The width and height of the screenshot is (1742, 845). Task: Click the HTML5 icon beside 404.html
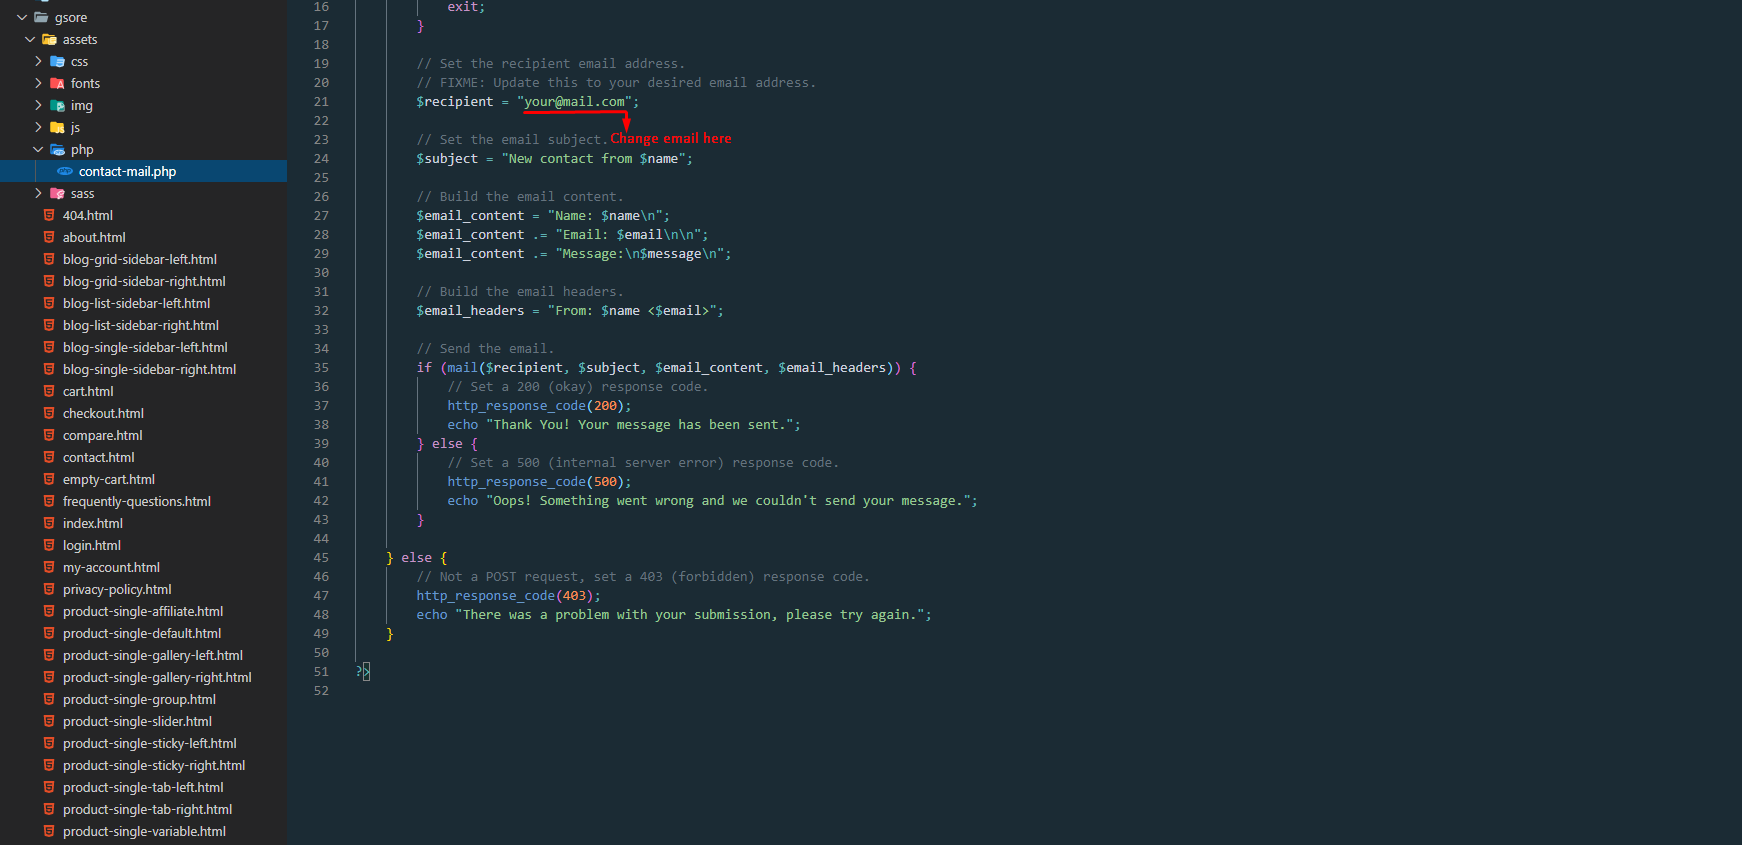click(x=49, y=216)
